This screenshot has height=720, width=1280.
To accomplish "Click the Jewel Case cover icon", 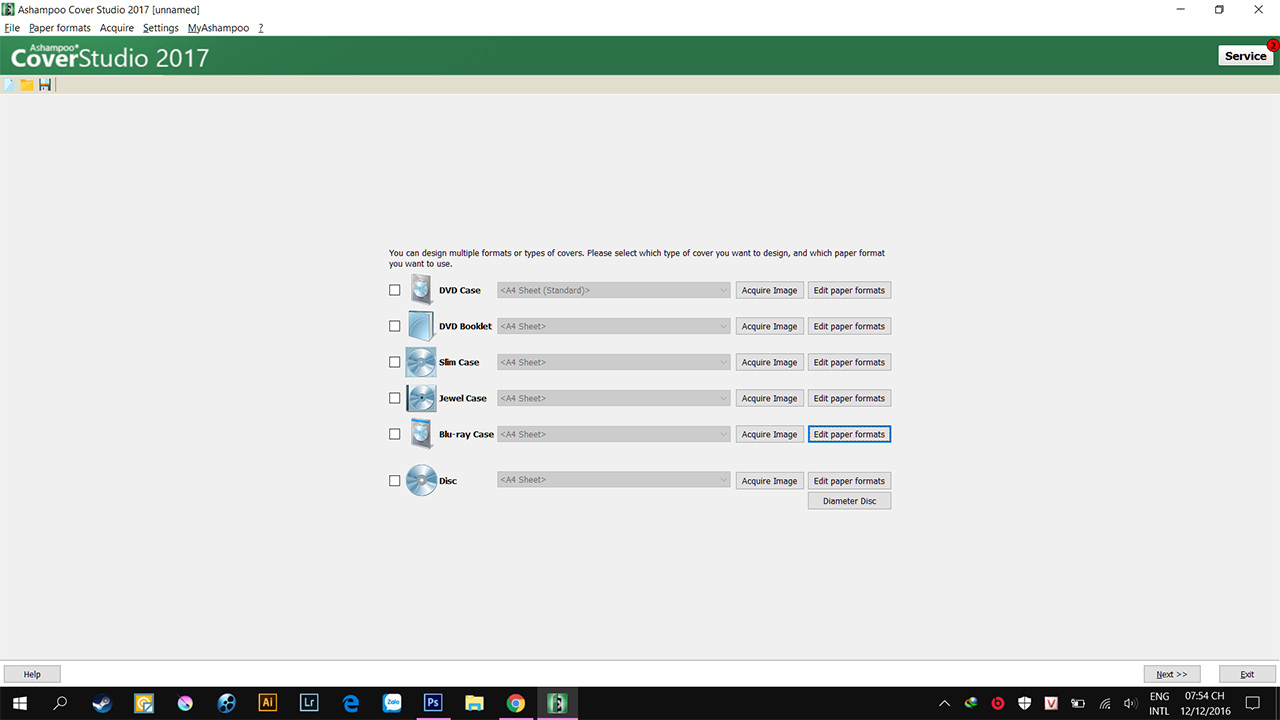I will (x=421, y=398).
